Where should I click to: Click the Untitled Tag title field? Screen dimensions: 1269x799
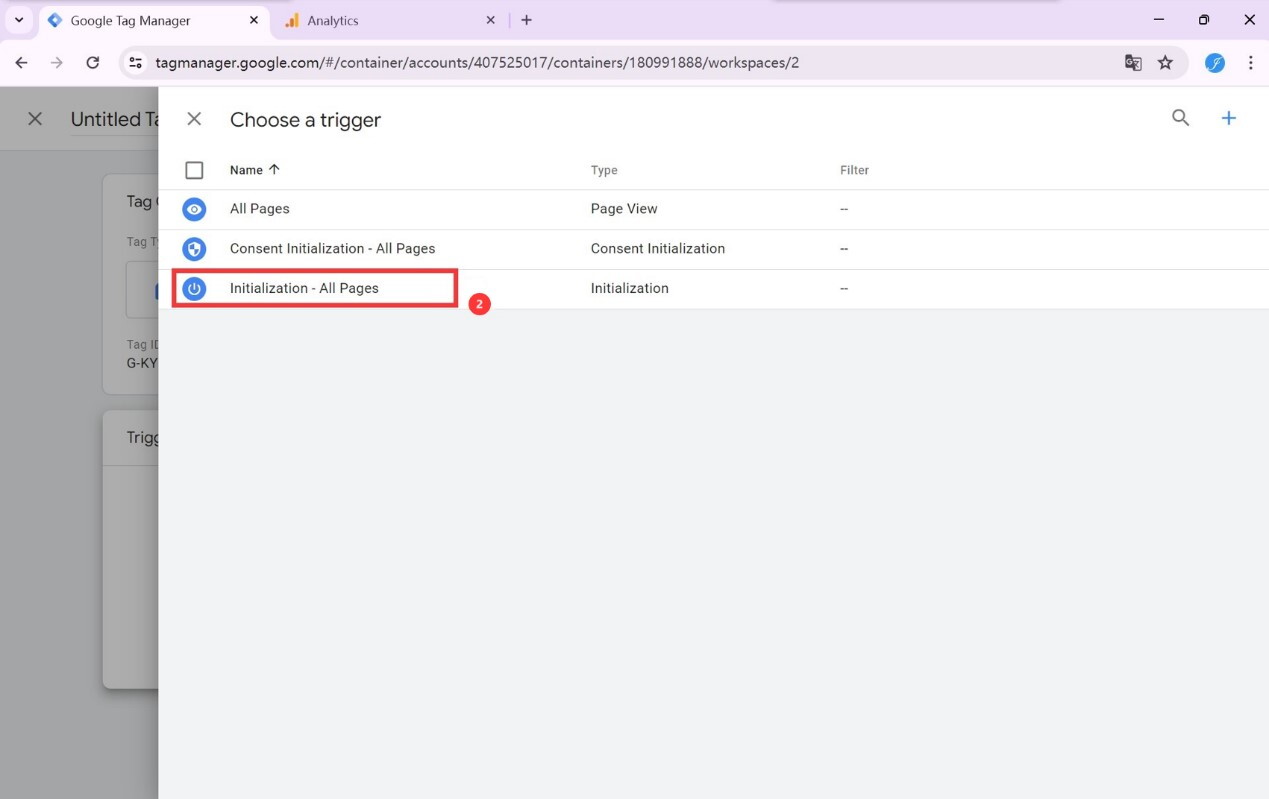114,119
